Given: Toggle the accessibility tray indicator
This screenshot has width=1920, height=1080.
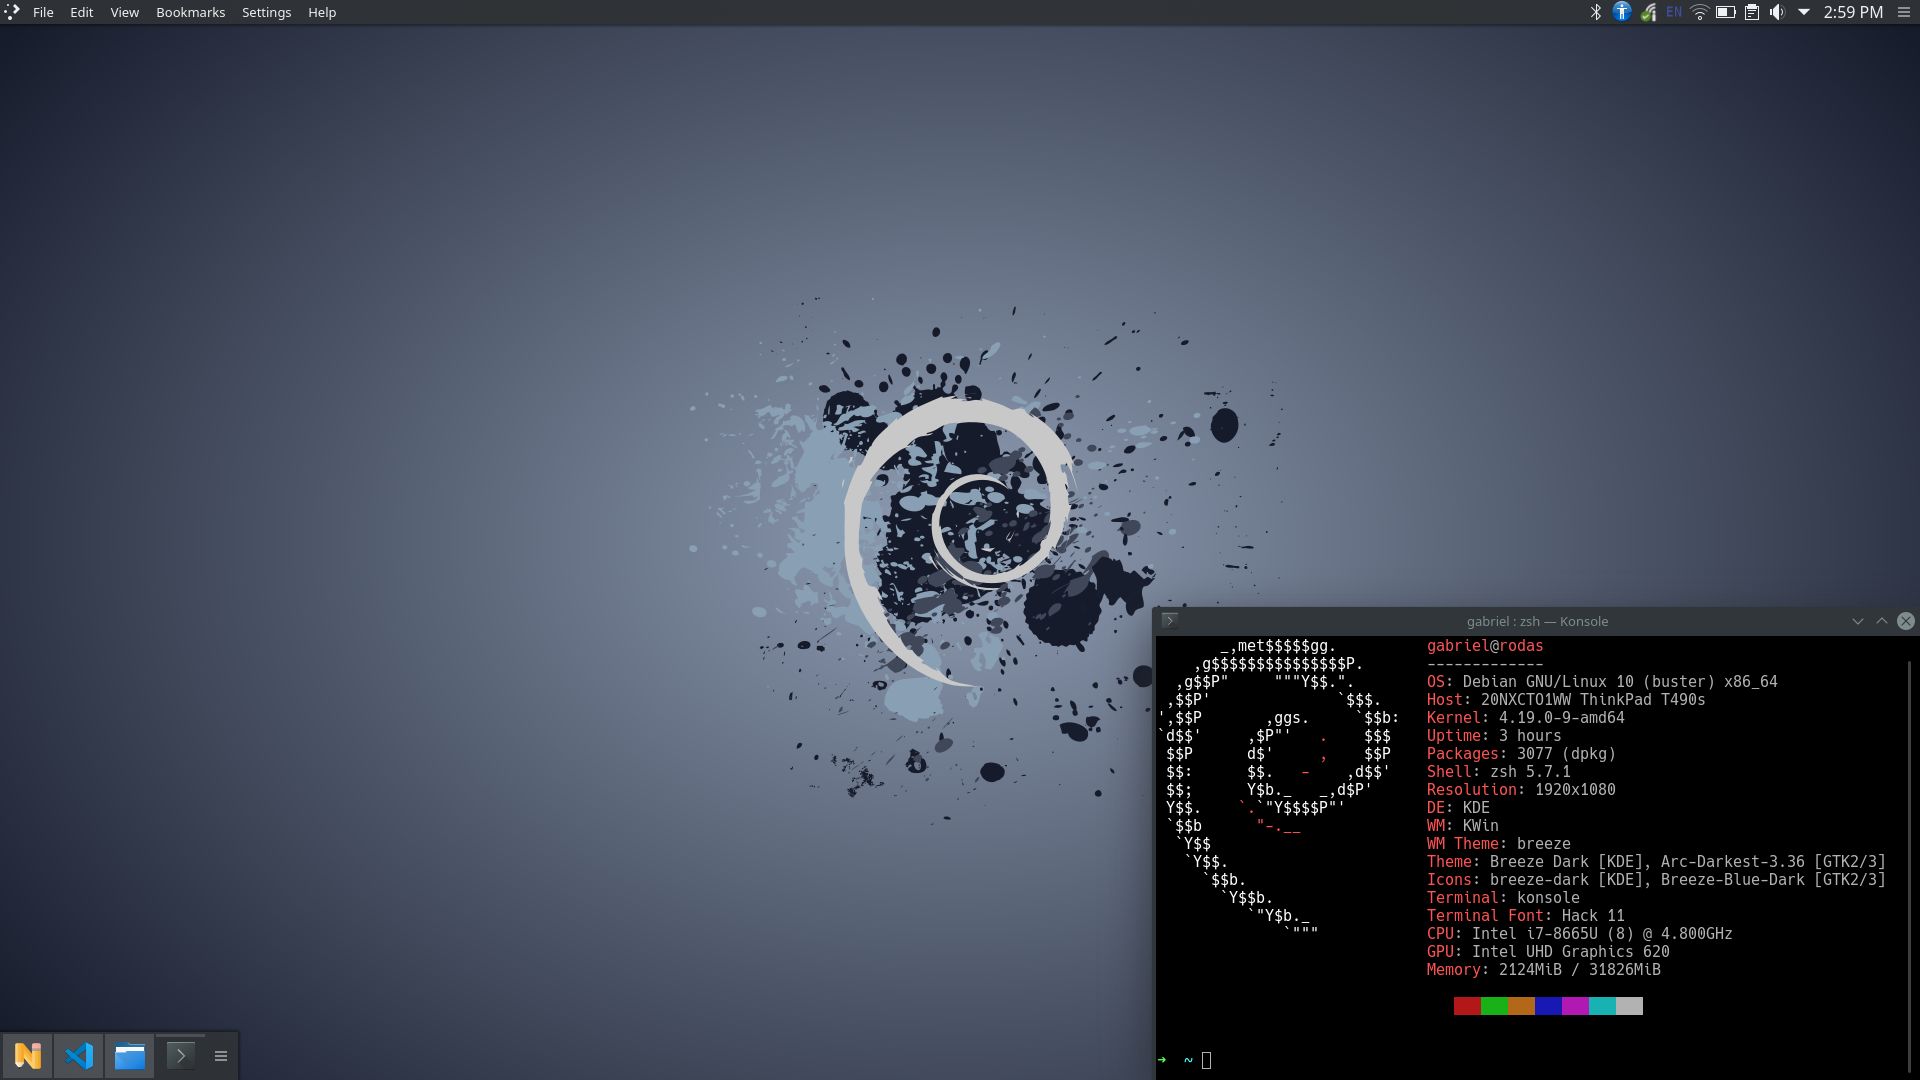Looking at the screenshot, I should (1622, 12).
